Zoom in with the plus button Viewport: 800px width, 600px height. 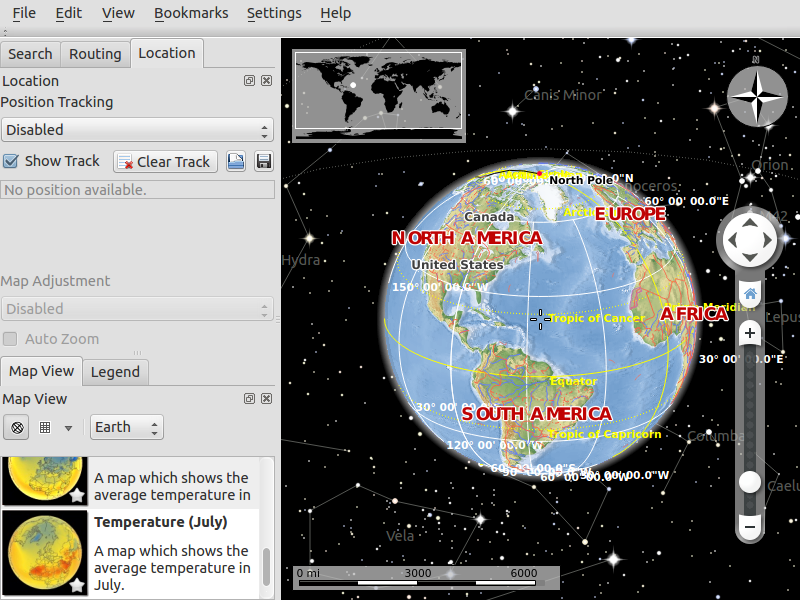(750, 333)
